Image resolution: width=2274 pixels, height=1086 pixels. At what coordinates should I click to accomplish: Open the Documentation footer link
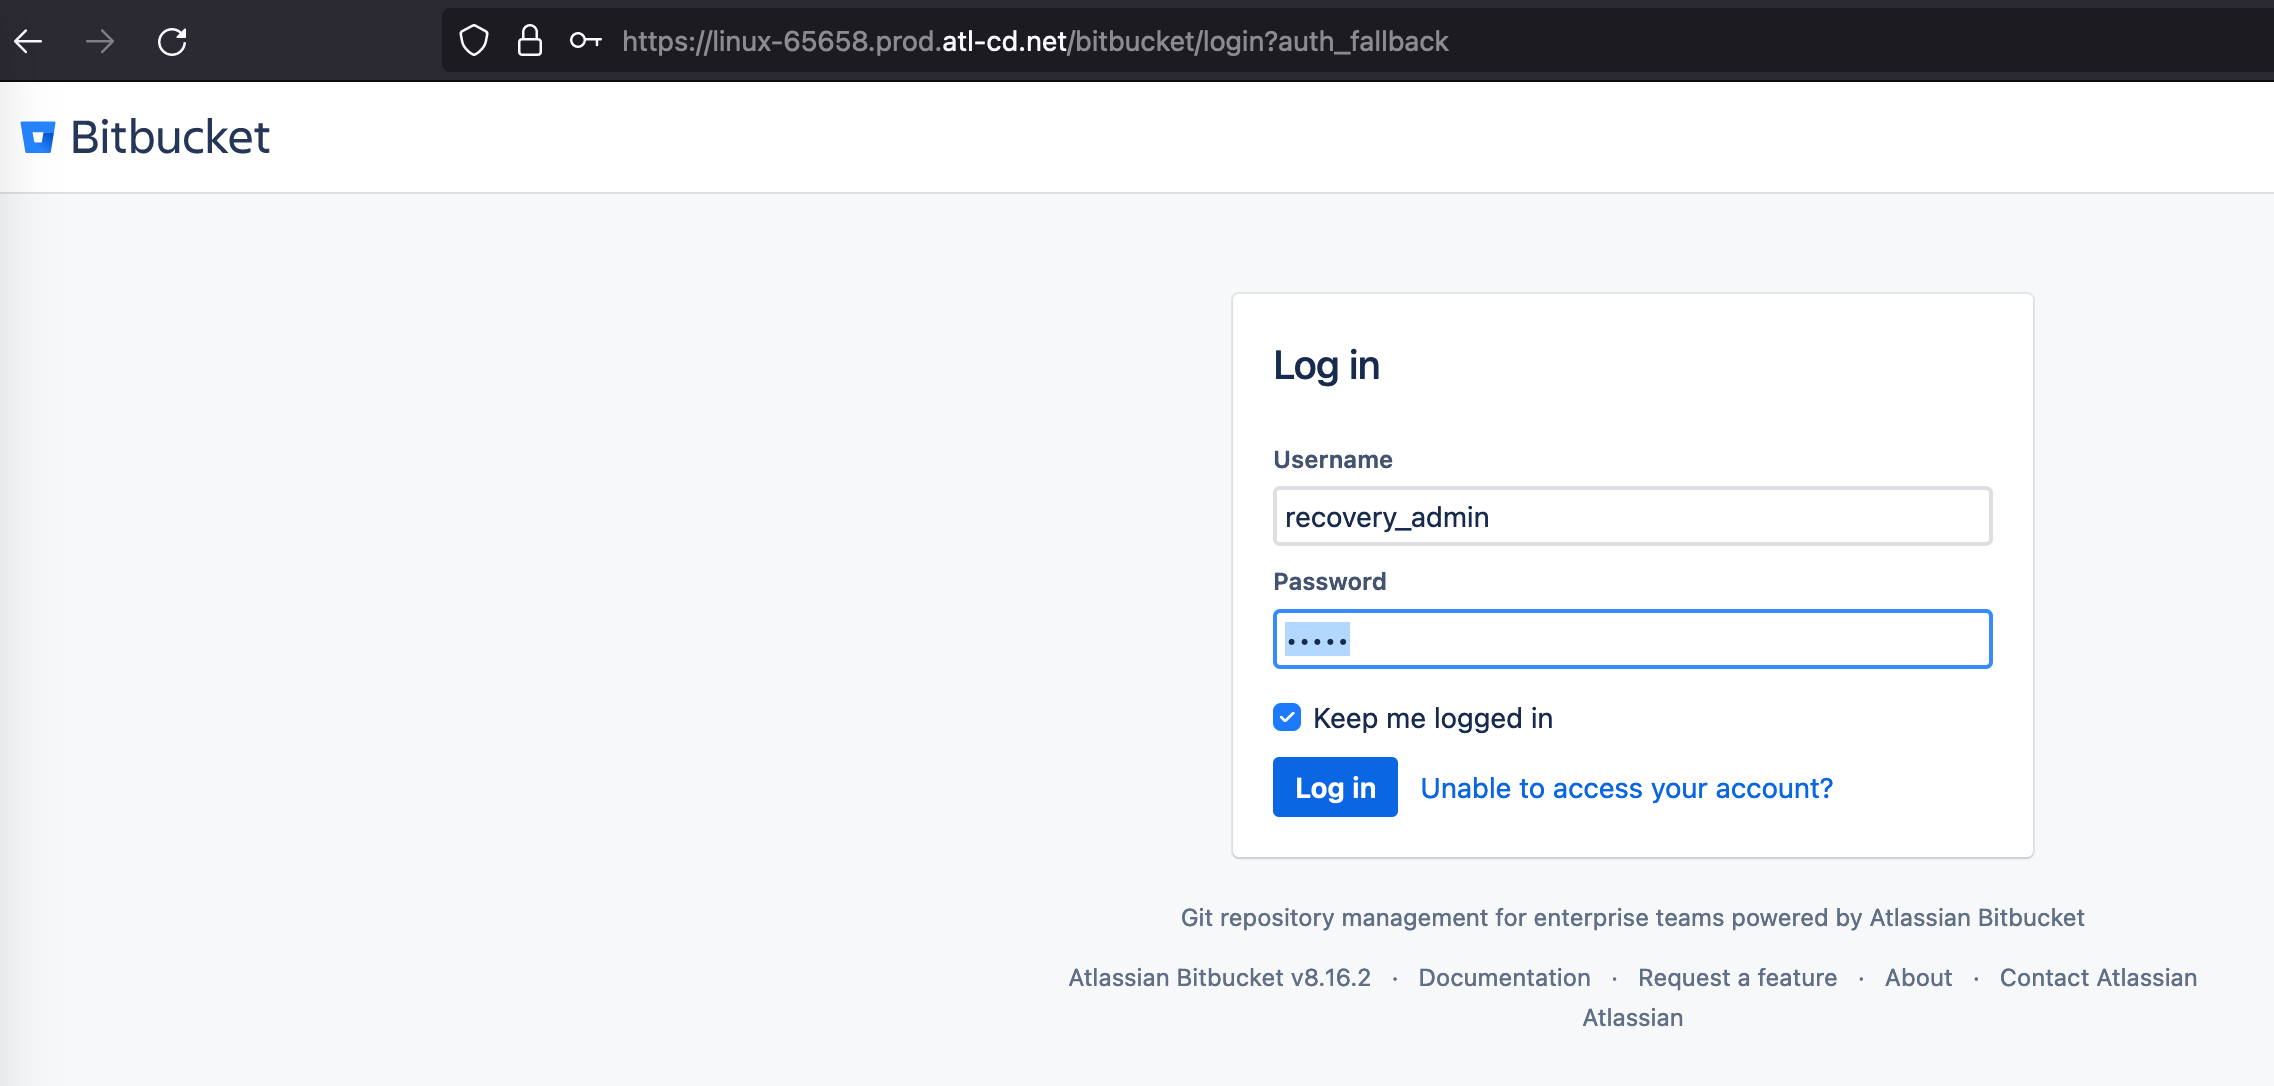click(x=1504, y=977)
